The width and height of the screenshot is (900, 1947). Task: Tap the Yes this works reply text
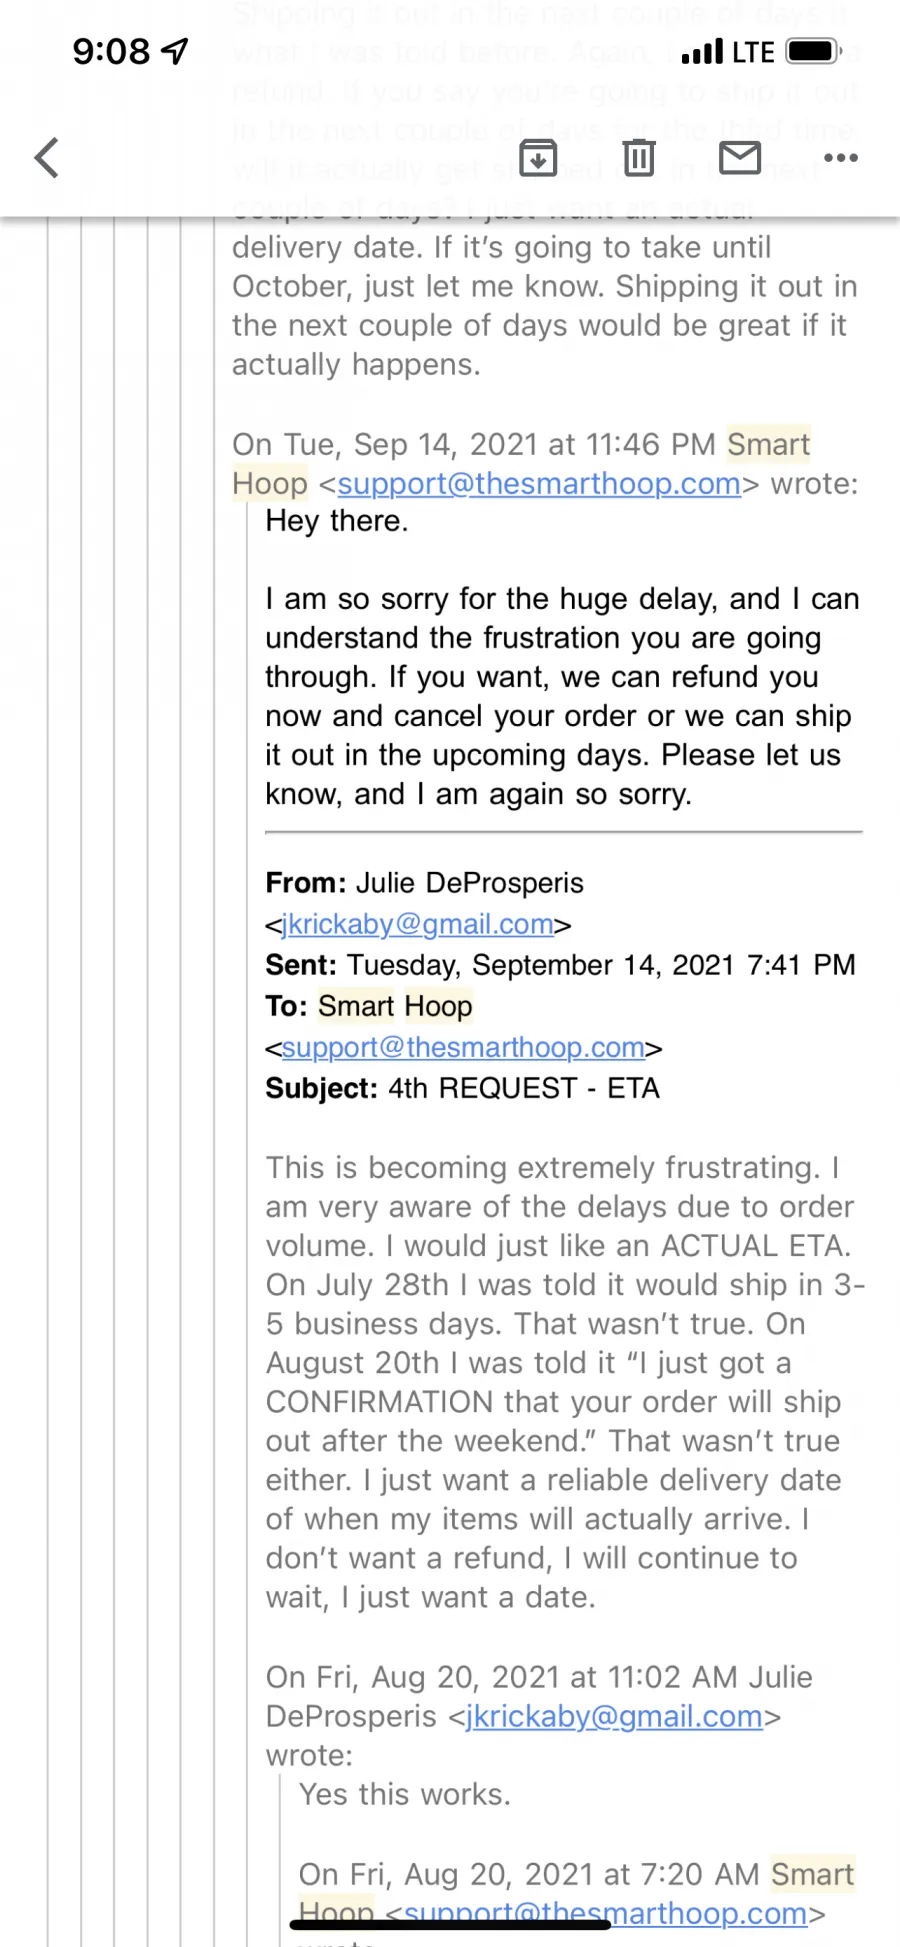coord(404,1794)
